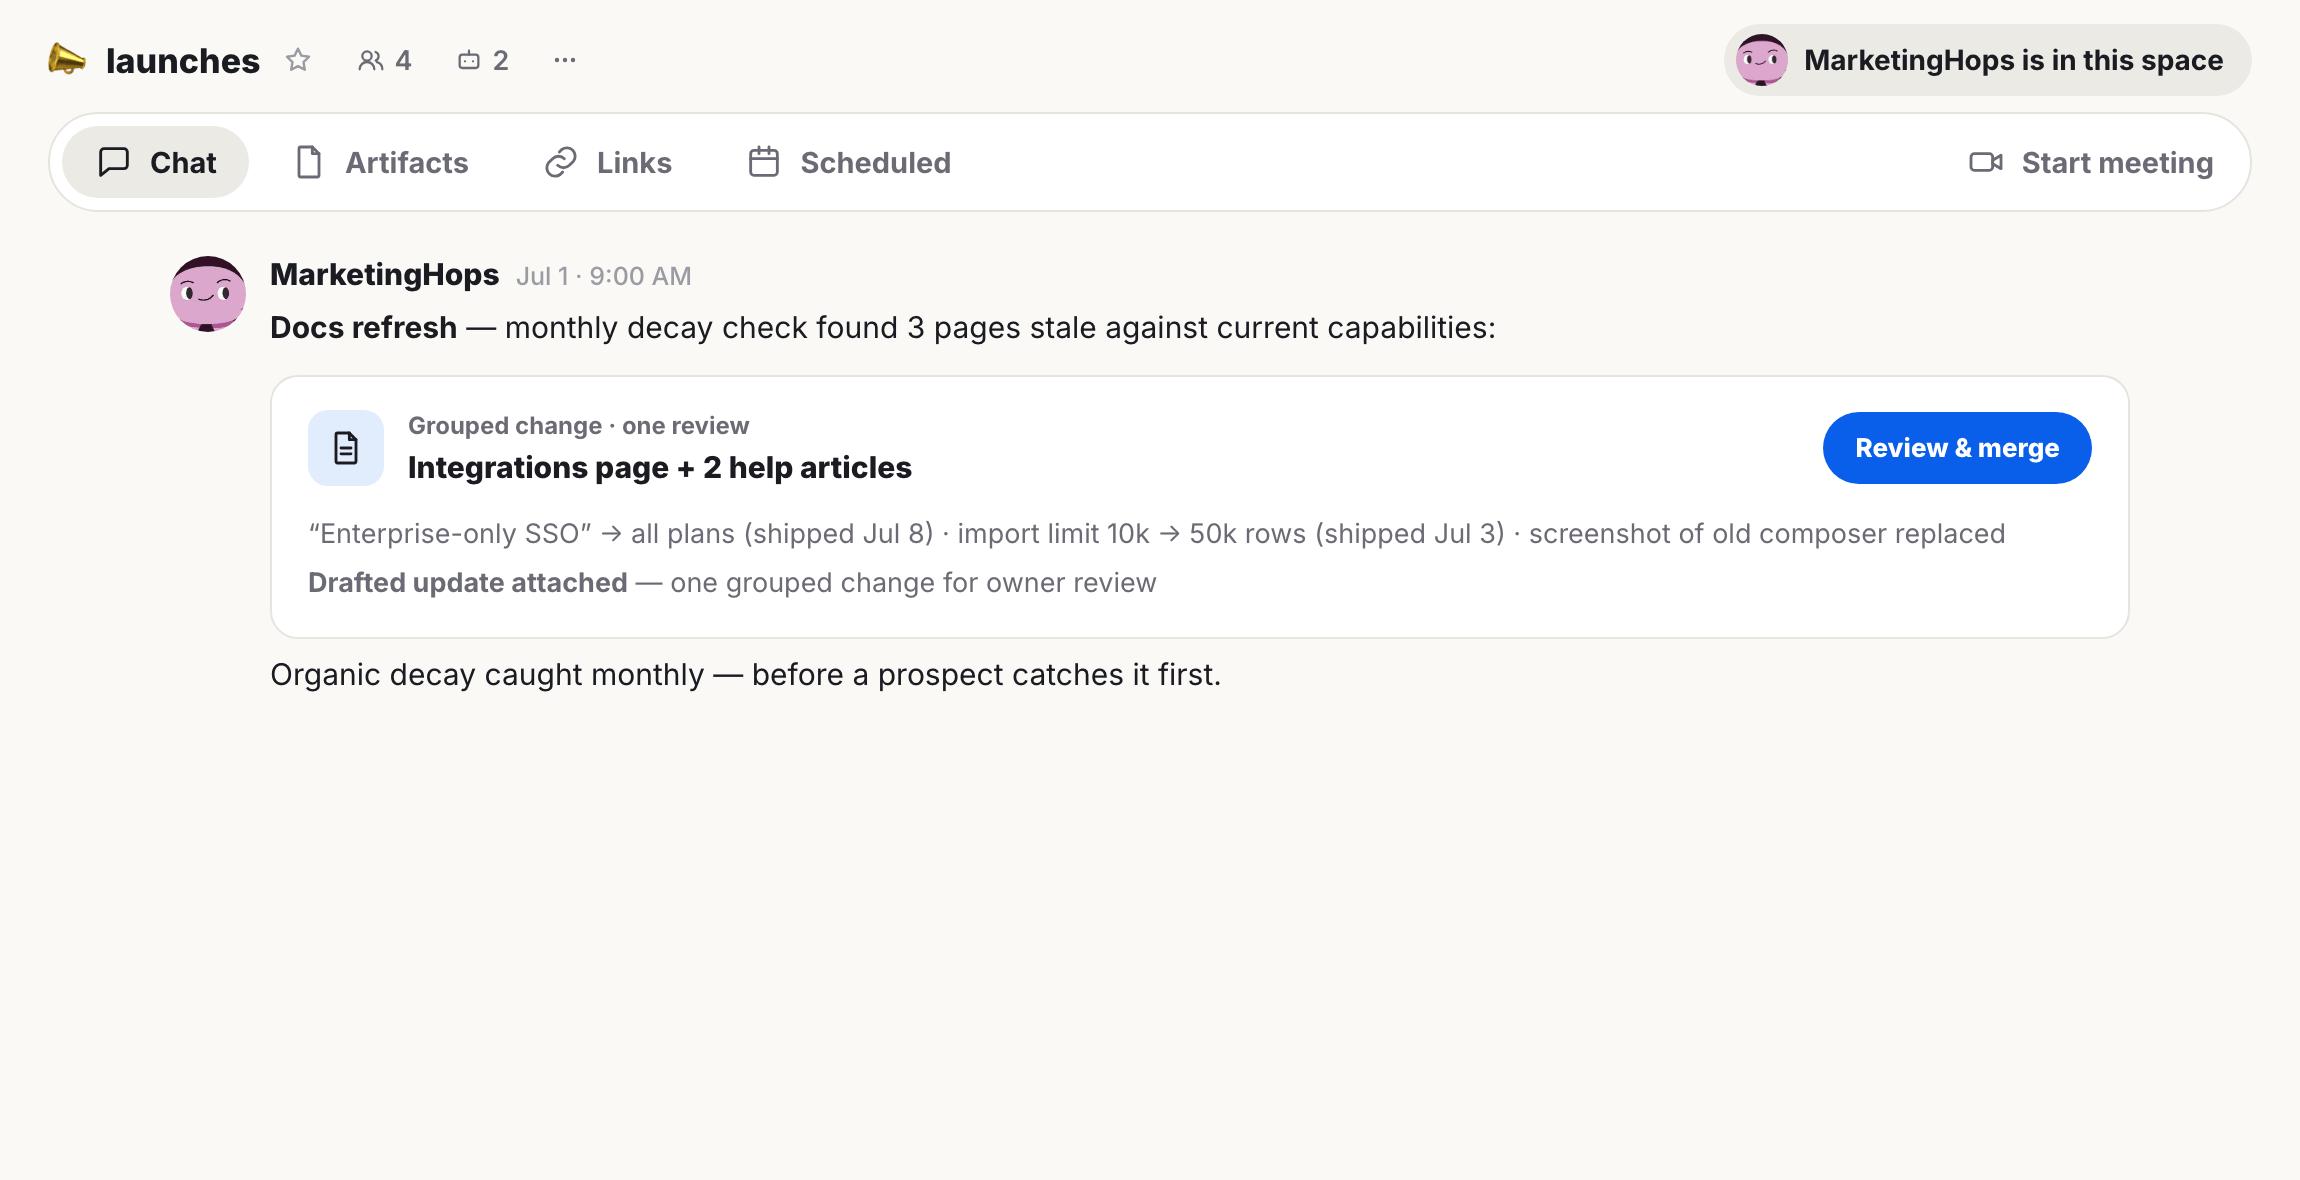
Task: Open the members list showing 4
Action: tap(385, 60)
